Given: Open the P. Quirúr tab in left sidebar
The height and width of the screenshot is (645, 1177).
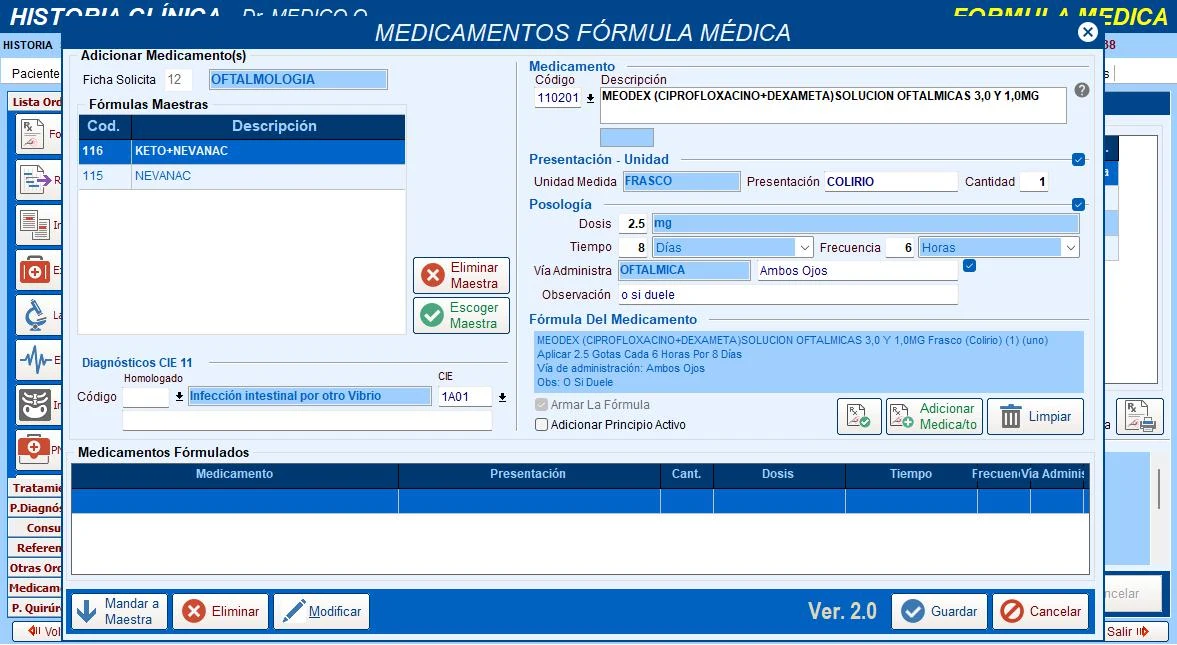Looking at the screenshot, I should 35,607.
